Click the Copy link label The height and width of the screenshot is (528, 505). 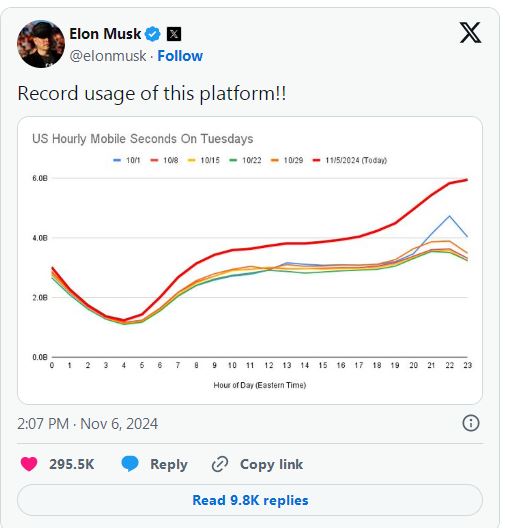point(271,464)
